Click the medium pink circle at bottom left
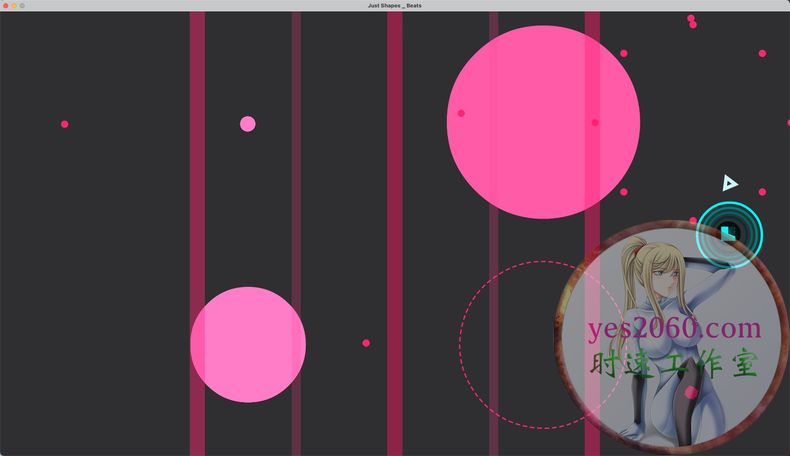The image size is (790, 456). (248, 345)
